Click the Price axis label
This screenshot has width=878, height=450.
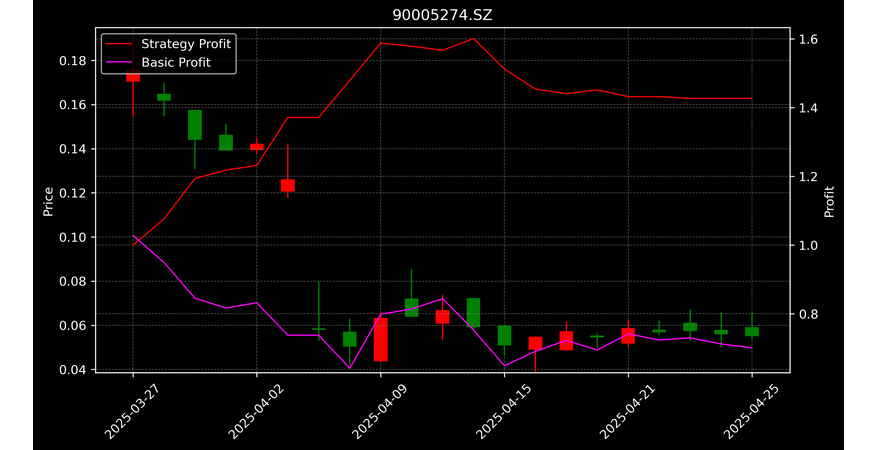tap(48, 202)
